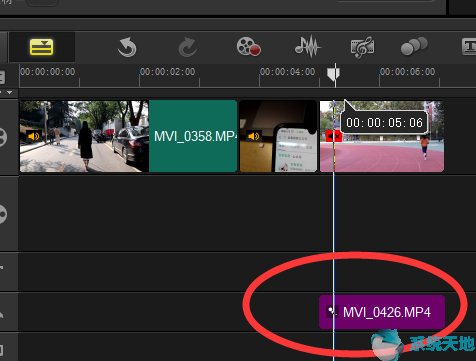Switch to storyboard view with the yellow icon
This screenshot has width=476, height=361.
click(42, 47)
